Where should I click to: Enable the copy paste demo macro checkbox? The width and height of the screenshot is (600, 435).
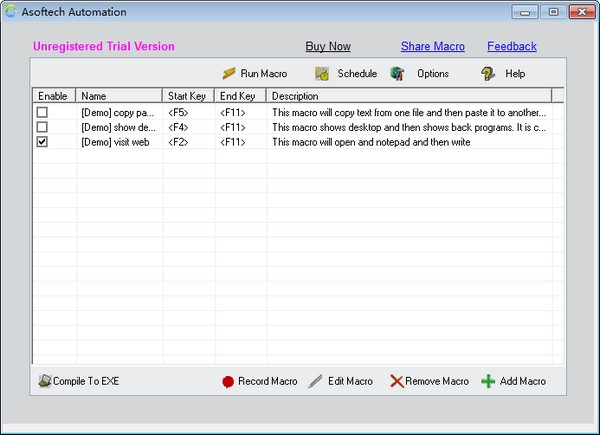coord(41,113)
